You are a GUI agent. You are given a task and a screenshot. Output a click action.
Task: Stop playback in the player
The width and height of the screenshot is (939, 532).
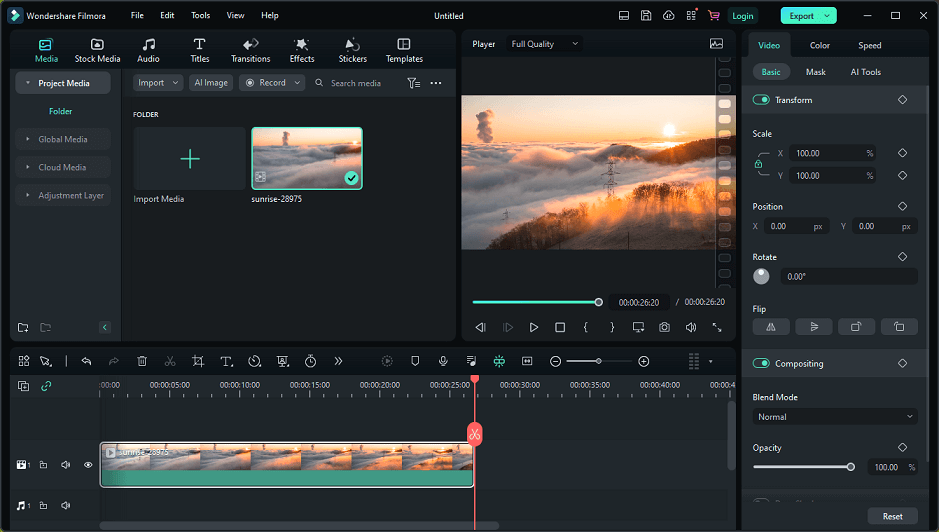[x=560, y=327]
